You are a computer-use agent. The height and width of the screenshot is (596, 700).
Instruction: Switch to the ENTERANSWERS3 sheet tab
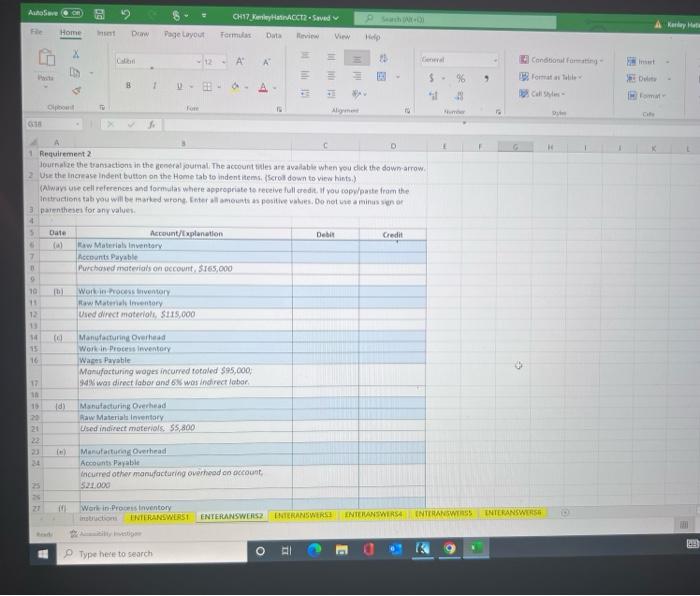pos(303,515)
